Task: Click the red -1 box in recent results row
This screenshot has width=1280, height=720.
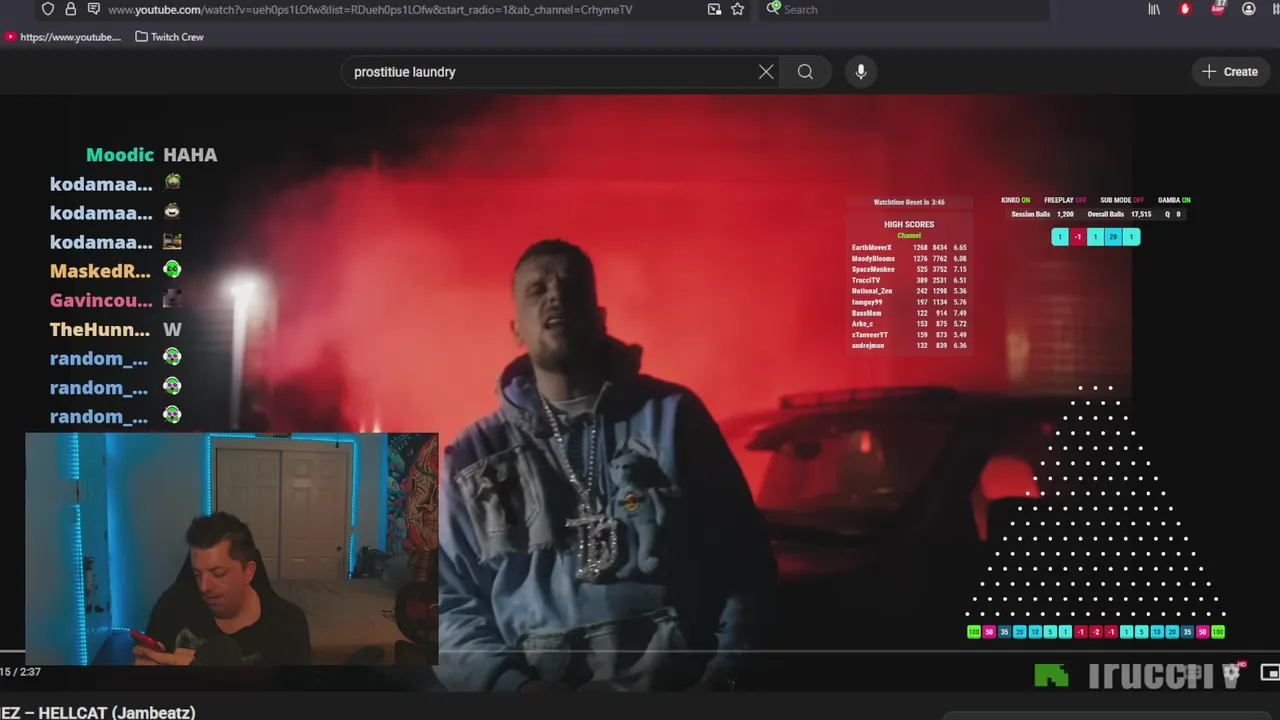Action: [x=1077, y=237]
